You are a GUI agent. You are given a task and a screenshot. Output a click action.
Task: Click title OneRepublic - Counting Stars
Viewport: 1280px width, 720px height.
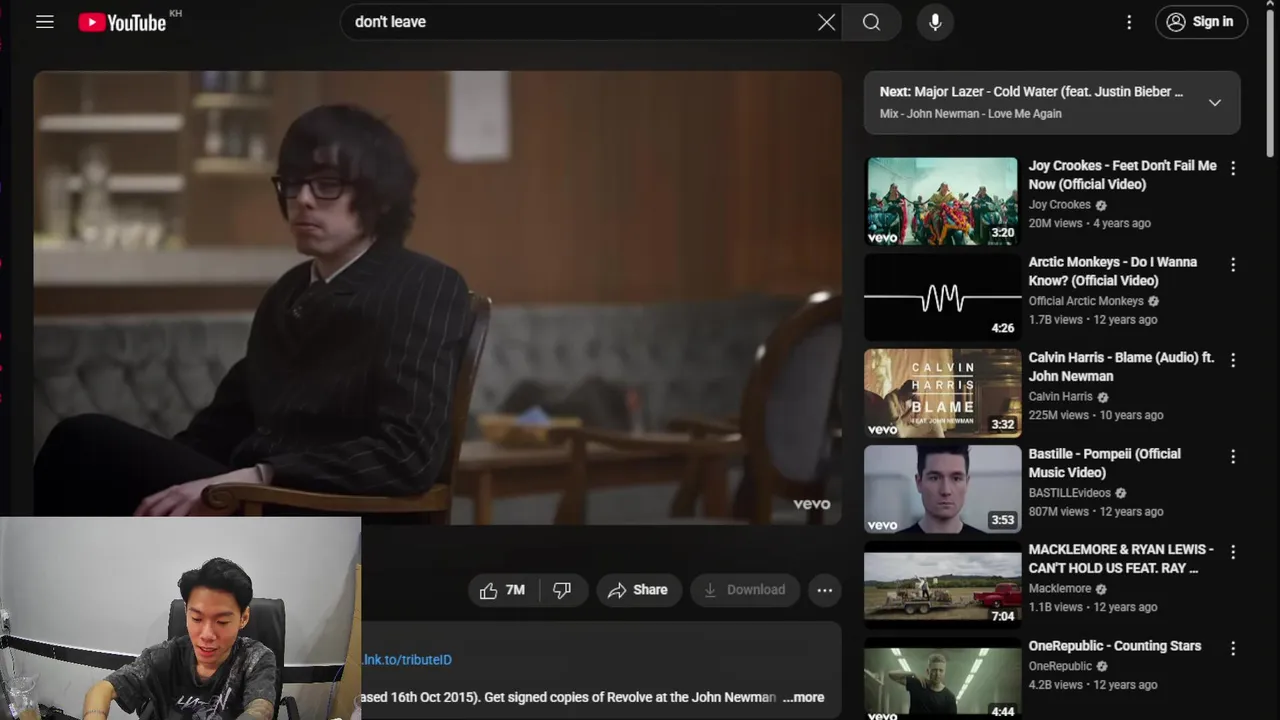(1115, 646)
